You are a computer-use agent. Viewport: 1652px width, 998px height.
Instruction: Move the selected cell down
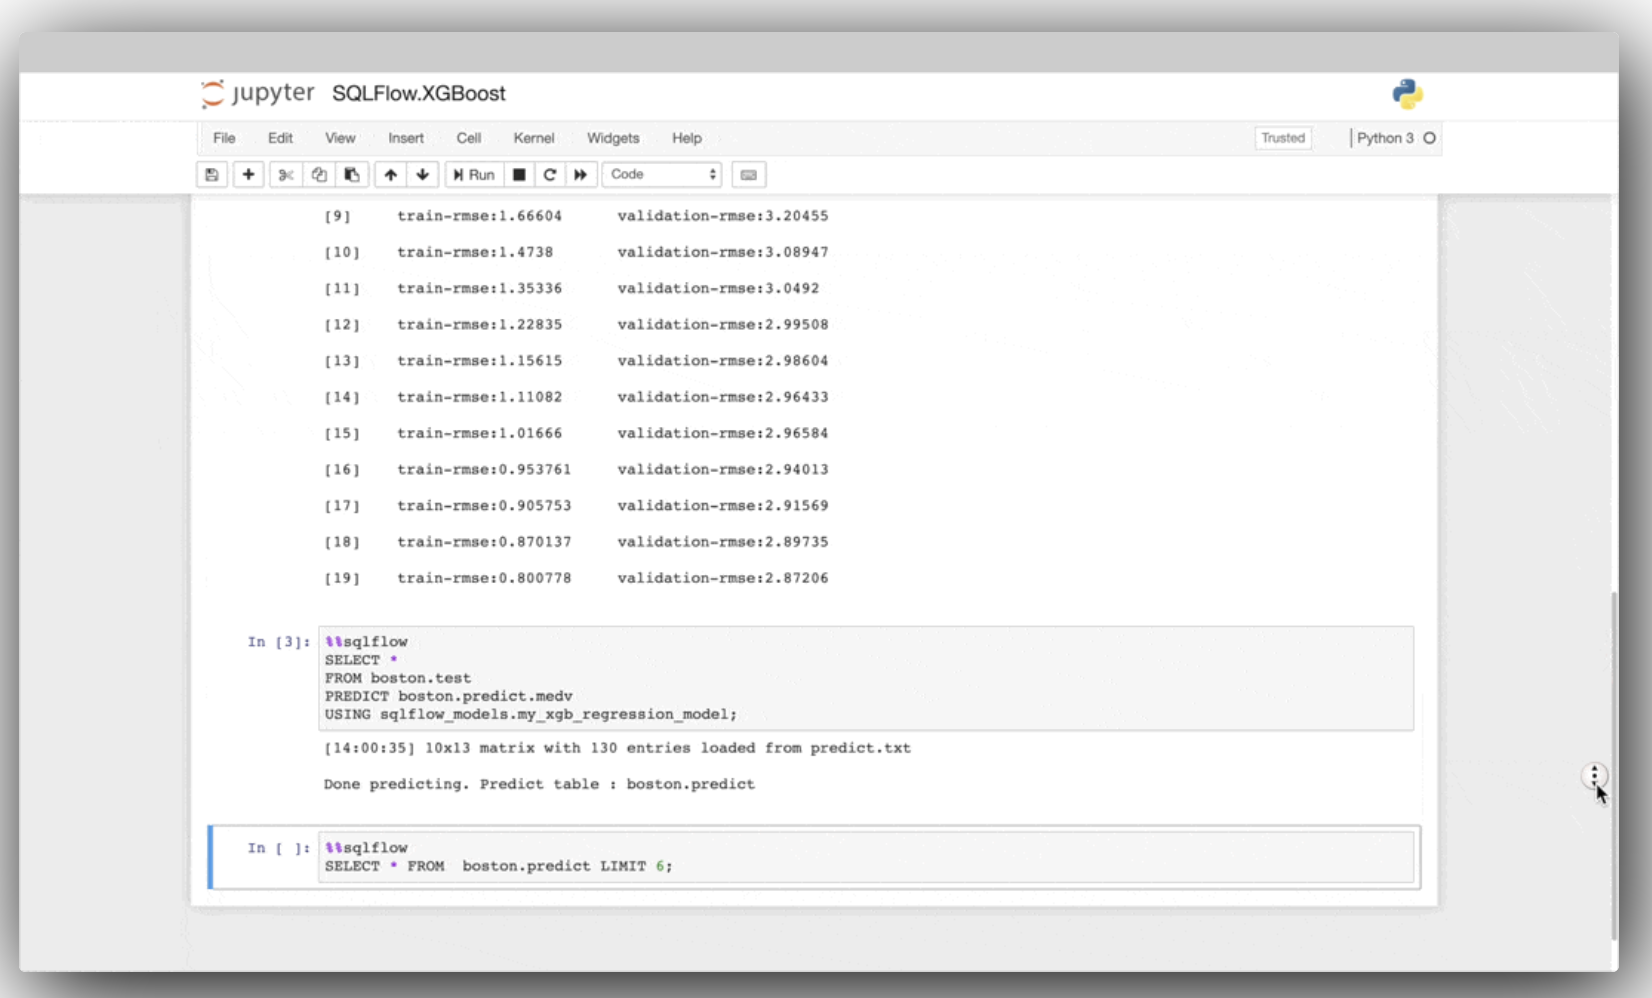(x=423, y=175)
